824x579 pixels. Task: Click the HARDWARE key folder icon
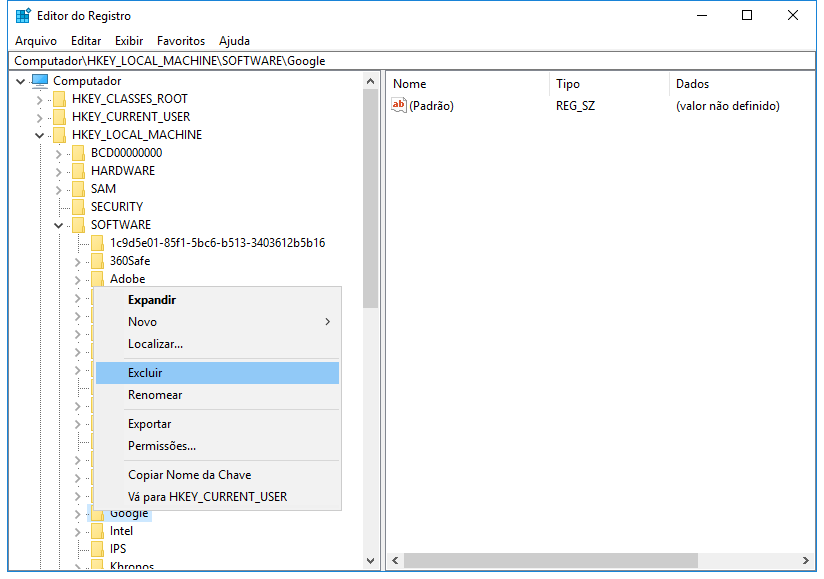pos(78,171)
